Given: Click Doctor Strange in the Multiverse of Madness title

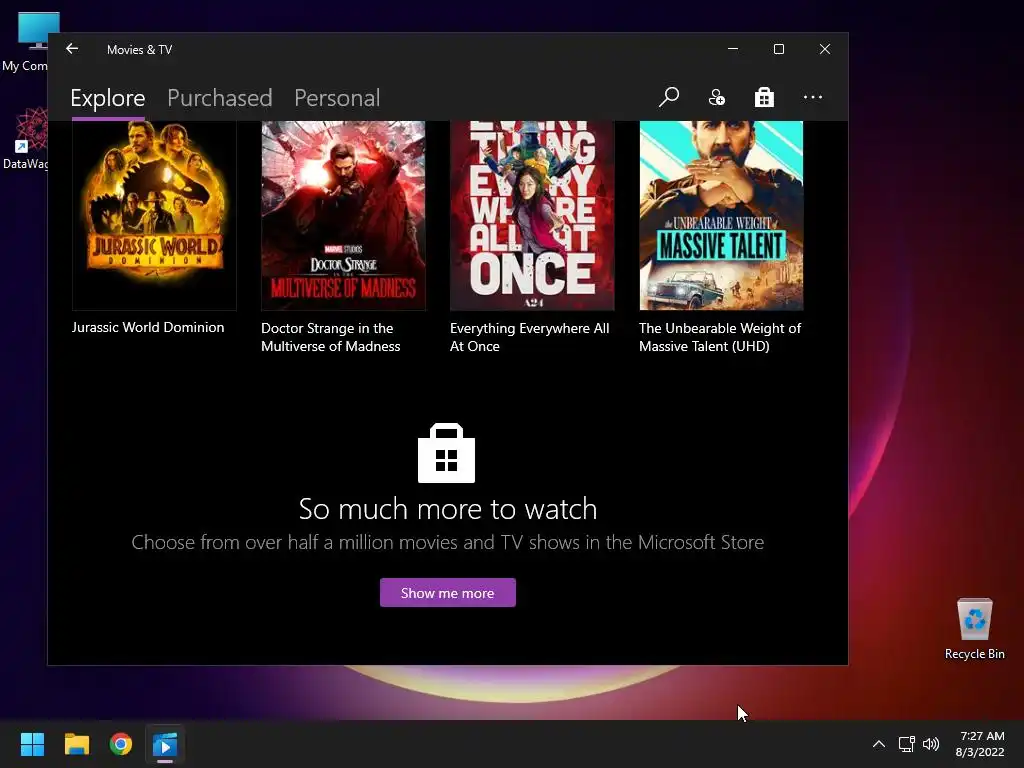Looking at the screenshot, I should (330, 337).
